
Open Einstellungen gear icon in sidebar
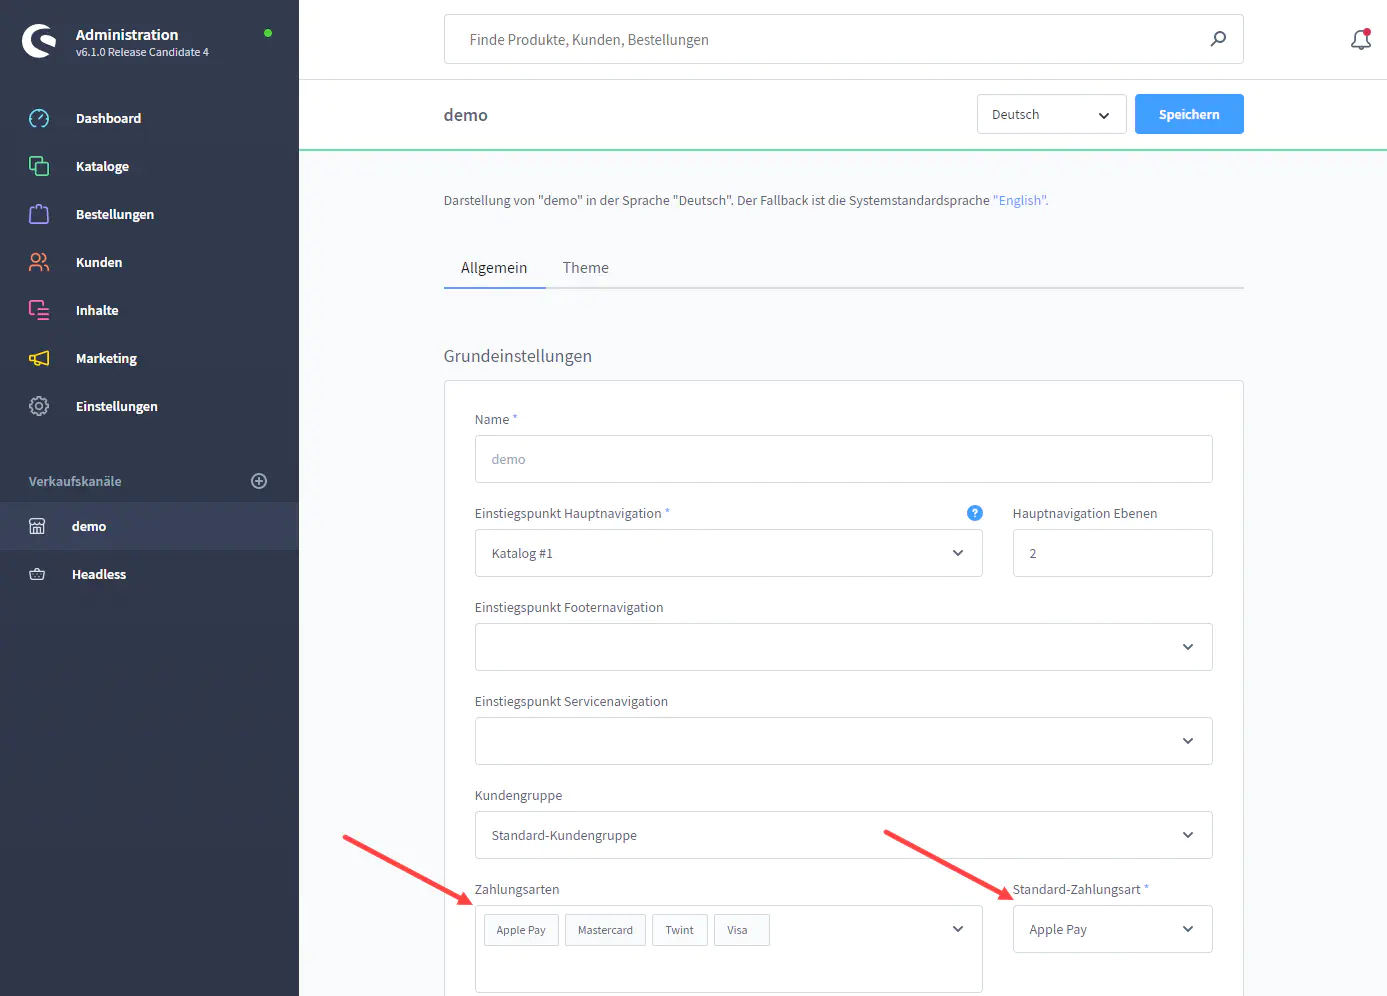click(x=39, y=406)
